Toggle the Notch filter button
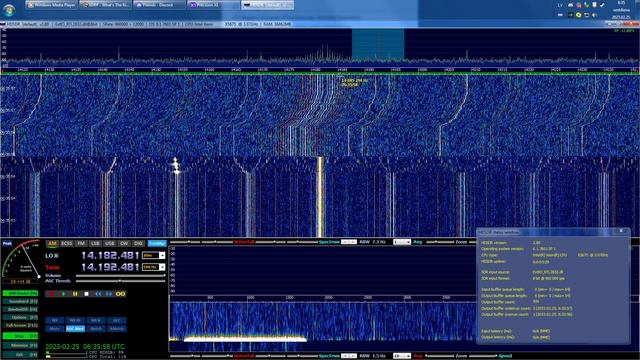This screenshot has width=640, height=360. click(96, 329)
